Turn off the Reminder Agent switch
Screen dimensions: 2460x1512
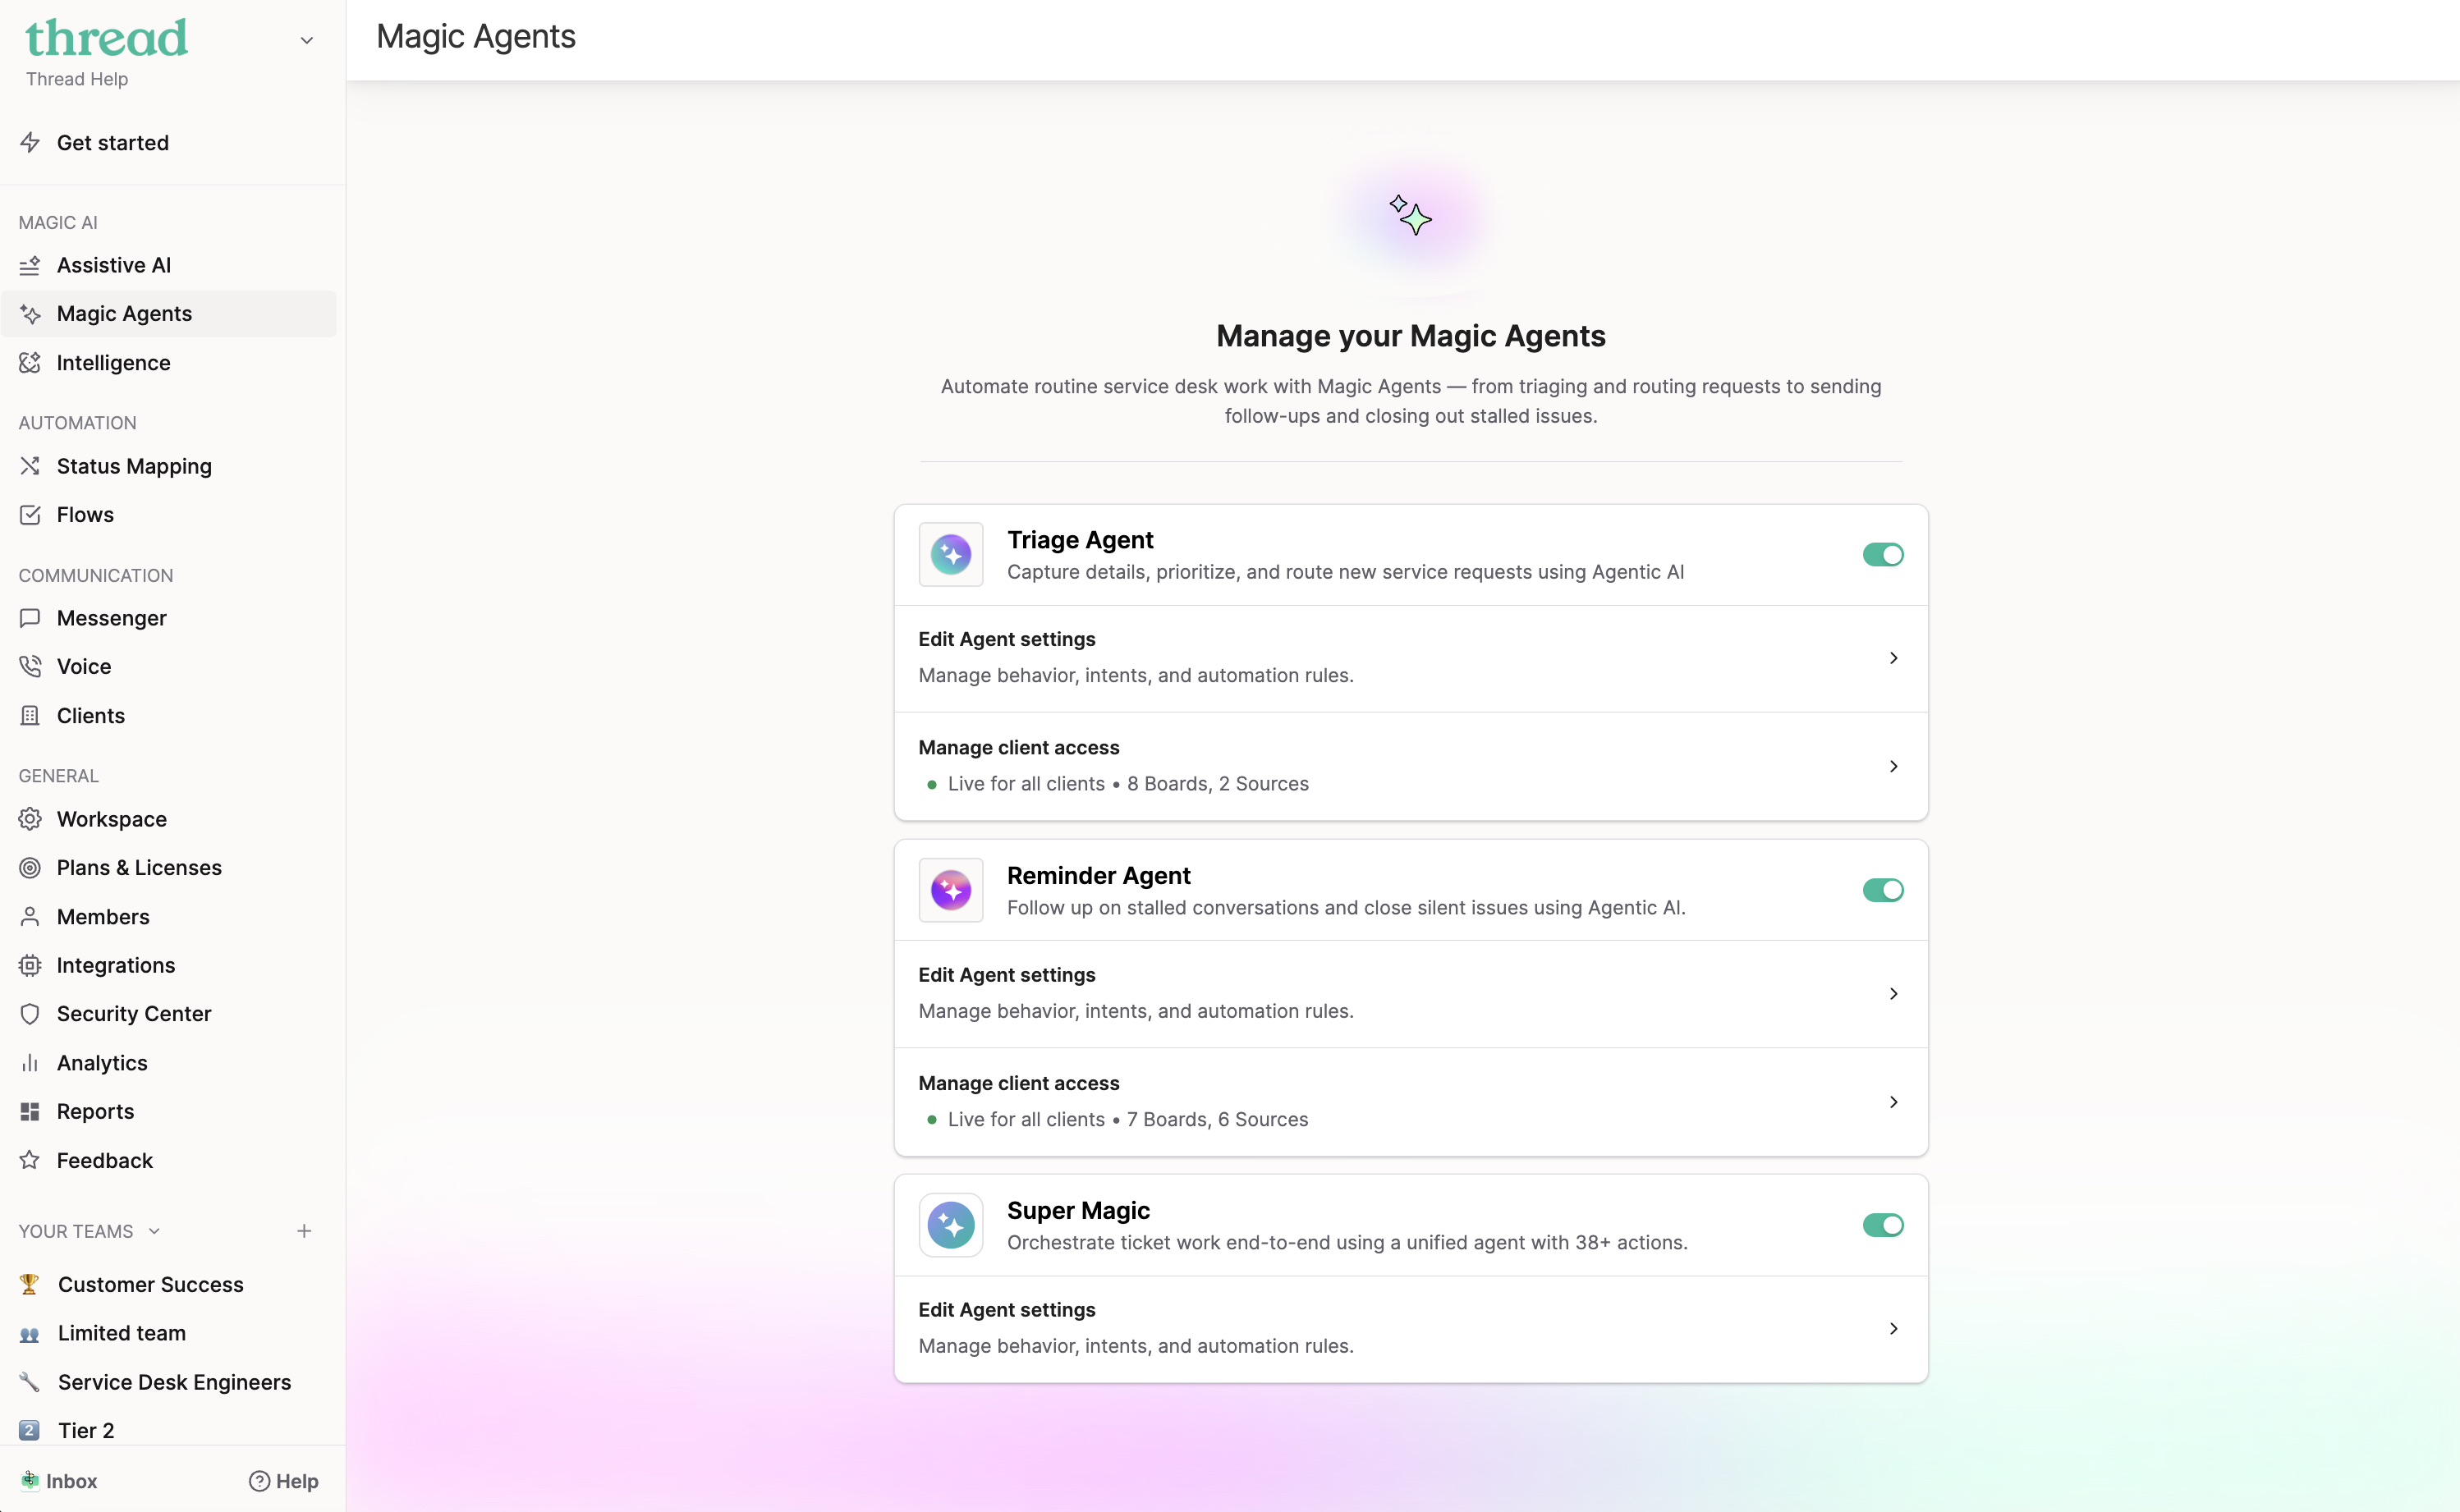[x=1883, y=890]
